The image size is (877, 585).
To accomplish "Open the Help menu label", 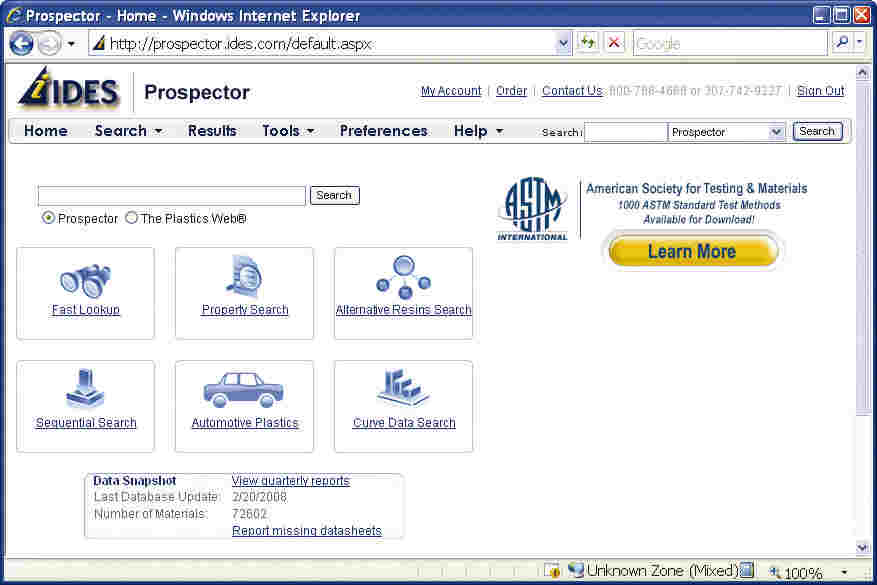I will pyautogui.click(x=470, y=131).
